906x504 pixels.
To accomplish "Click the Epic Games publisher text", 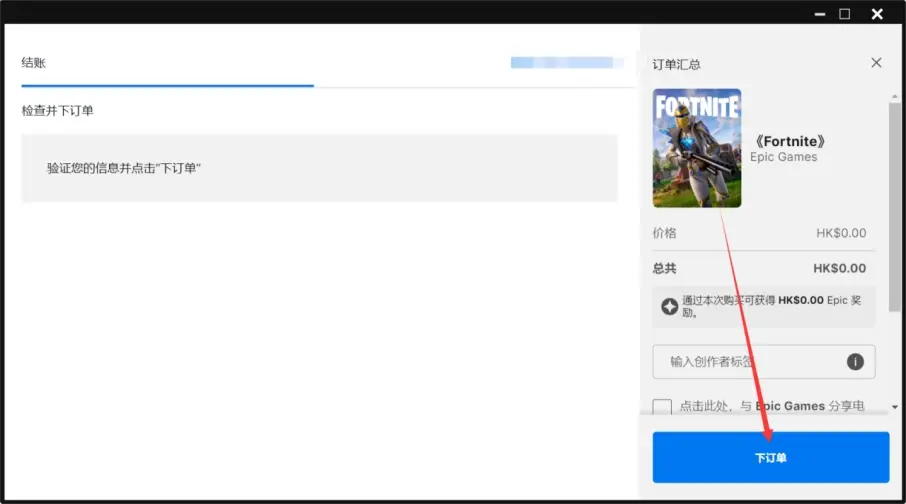I will click(784, 157).
